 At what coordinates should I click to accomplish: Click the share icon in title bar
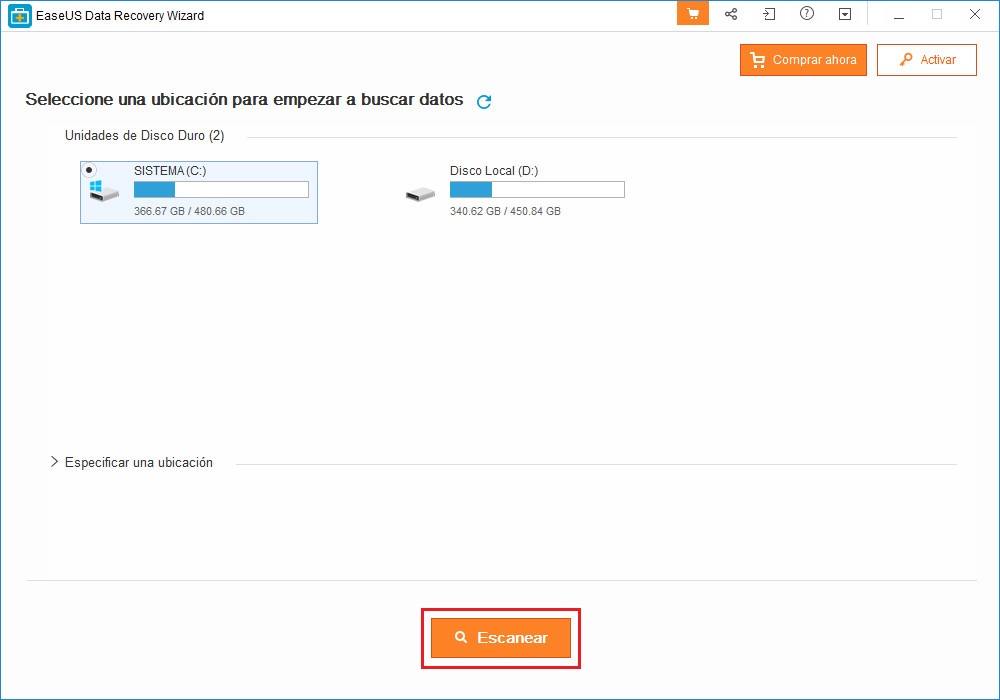click(x=731, y=14)
